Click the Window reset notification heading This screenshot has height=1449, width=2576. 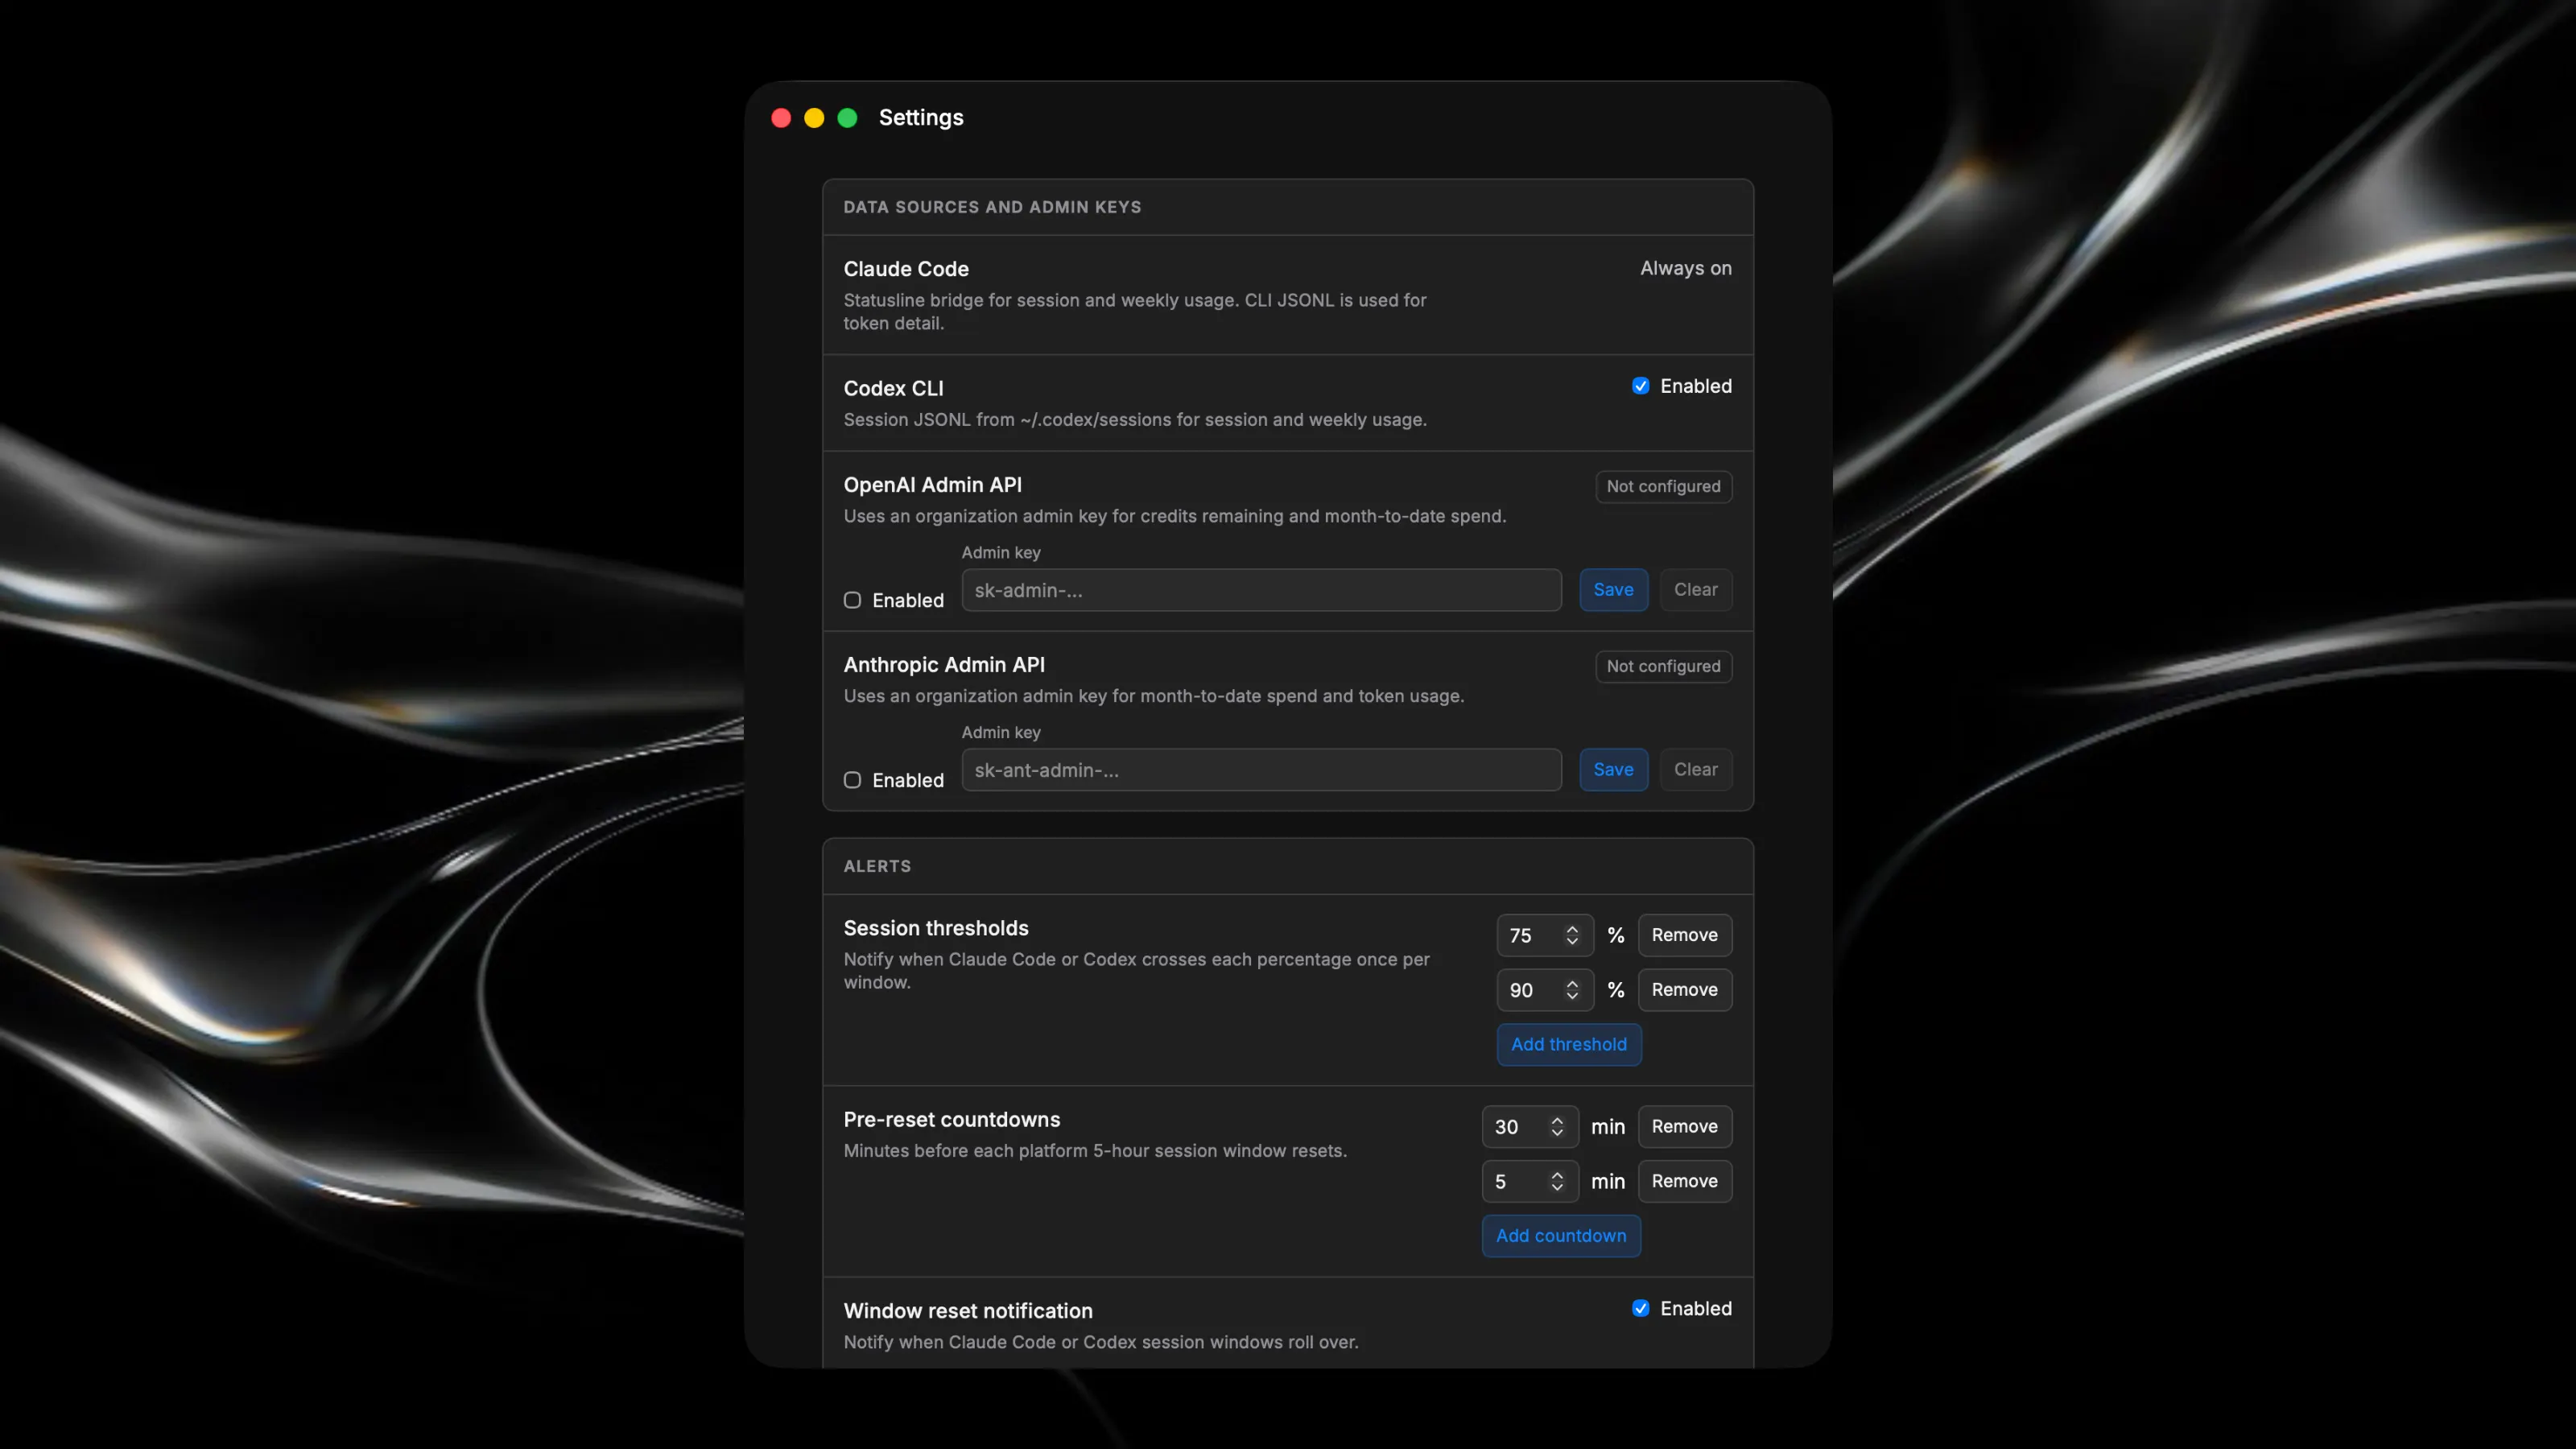[x=967, y=1311]
